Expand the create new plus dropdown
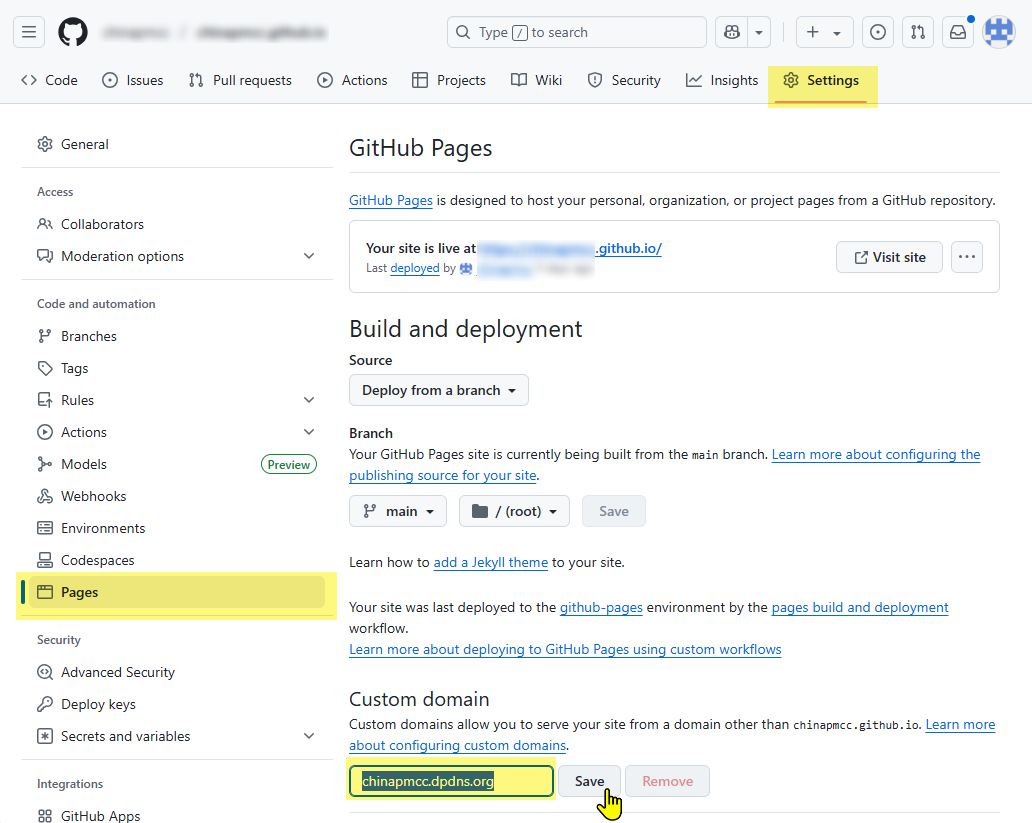 [x=824, y=32]
